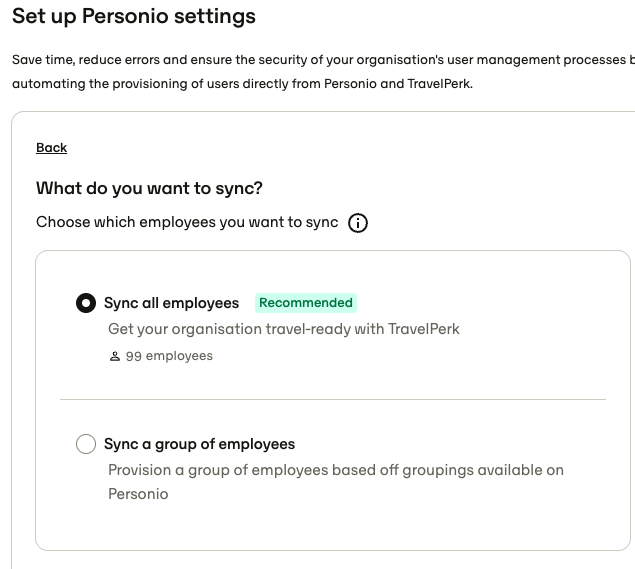Viewport: 635px width, 569px height.
Task: Click the divider line between sync options
Action: (x=333, y=399)
